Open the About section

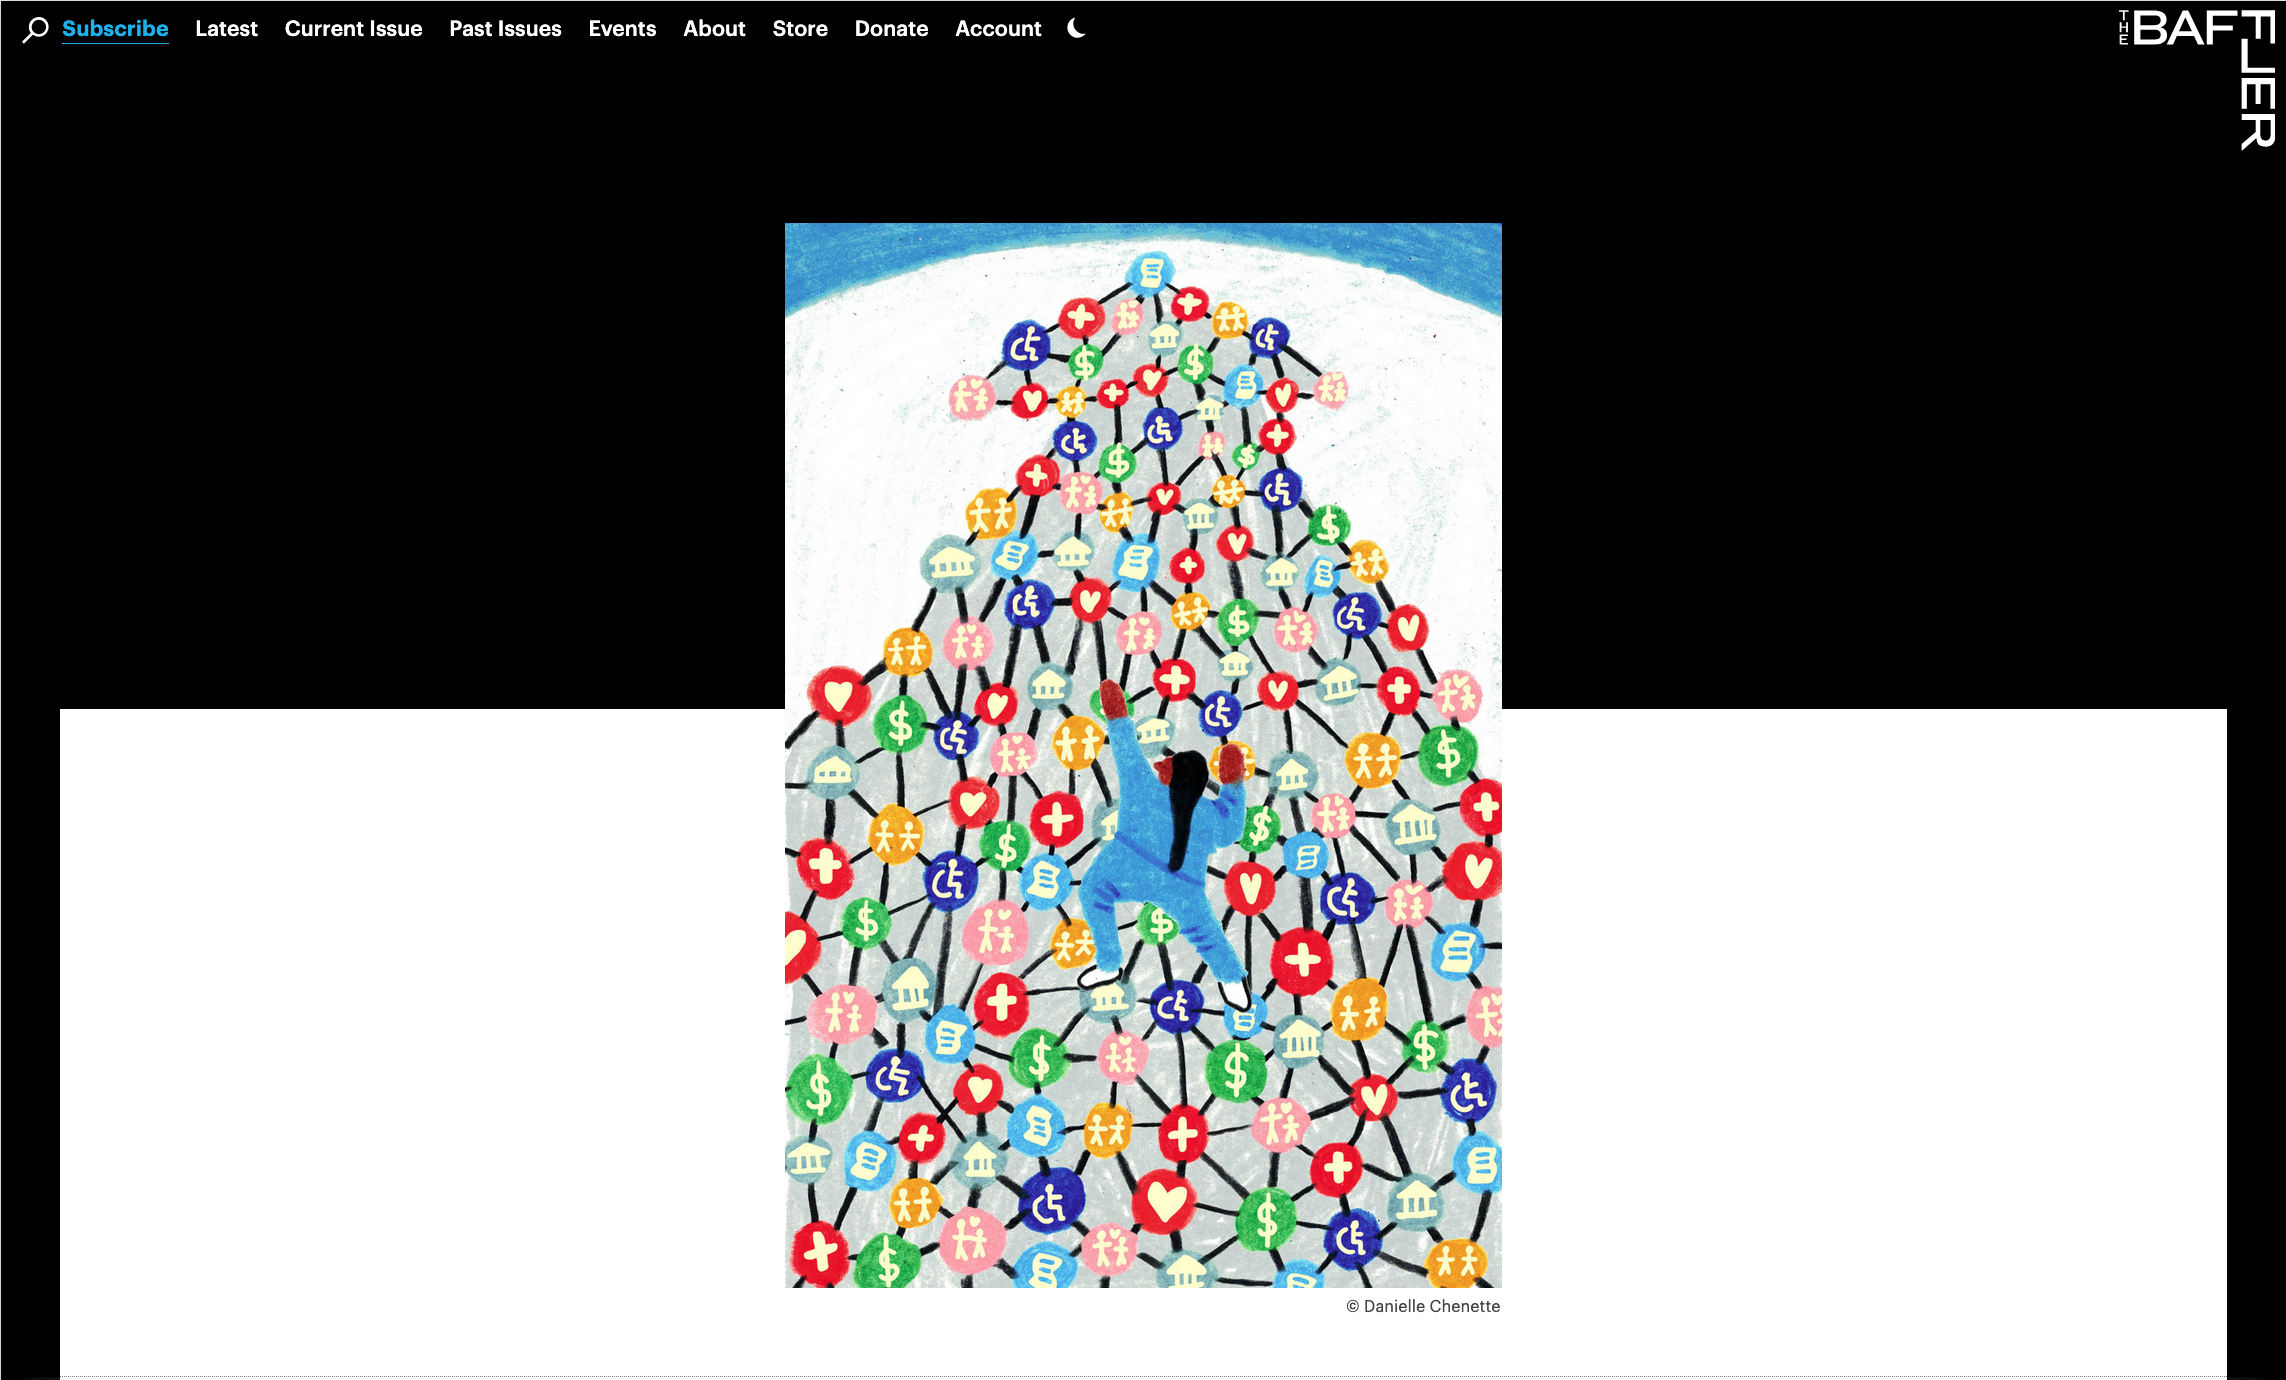tap(714, 29)
